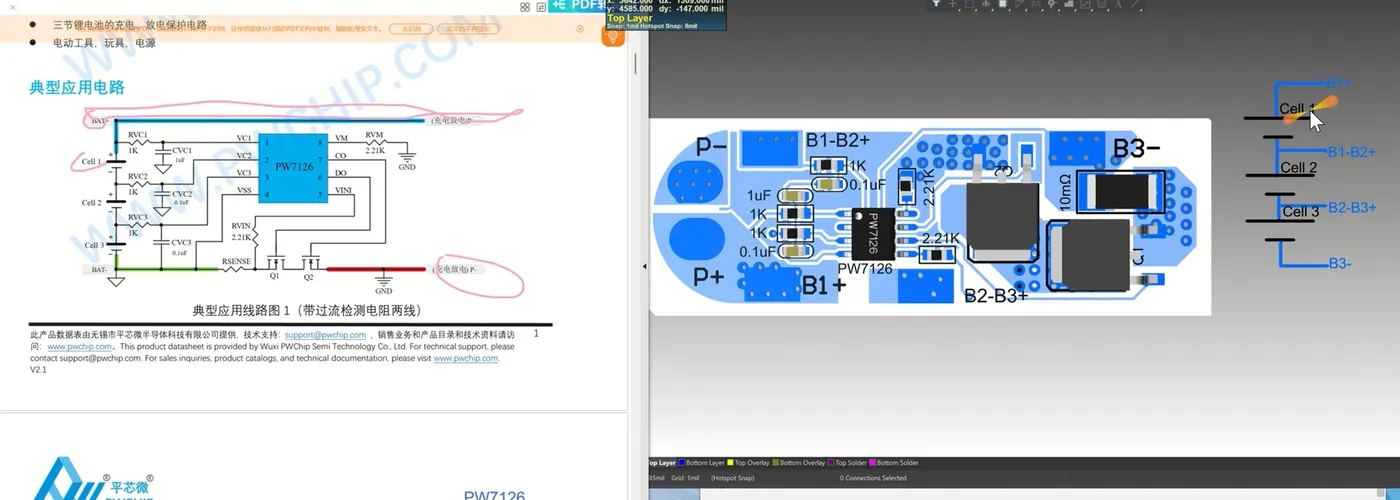Viewport: 1400px width, 500px height.
Task: Click the second orange-outlined banner button
Action: point(468,29)
